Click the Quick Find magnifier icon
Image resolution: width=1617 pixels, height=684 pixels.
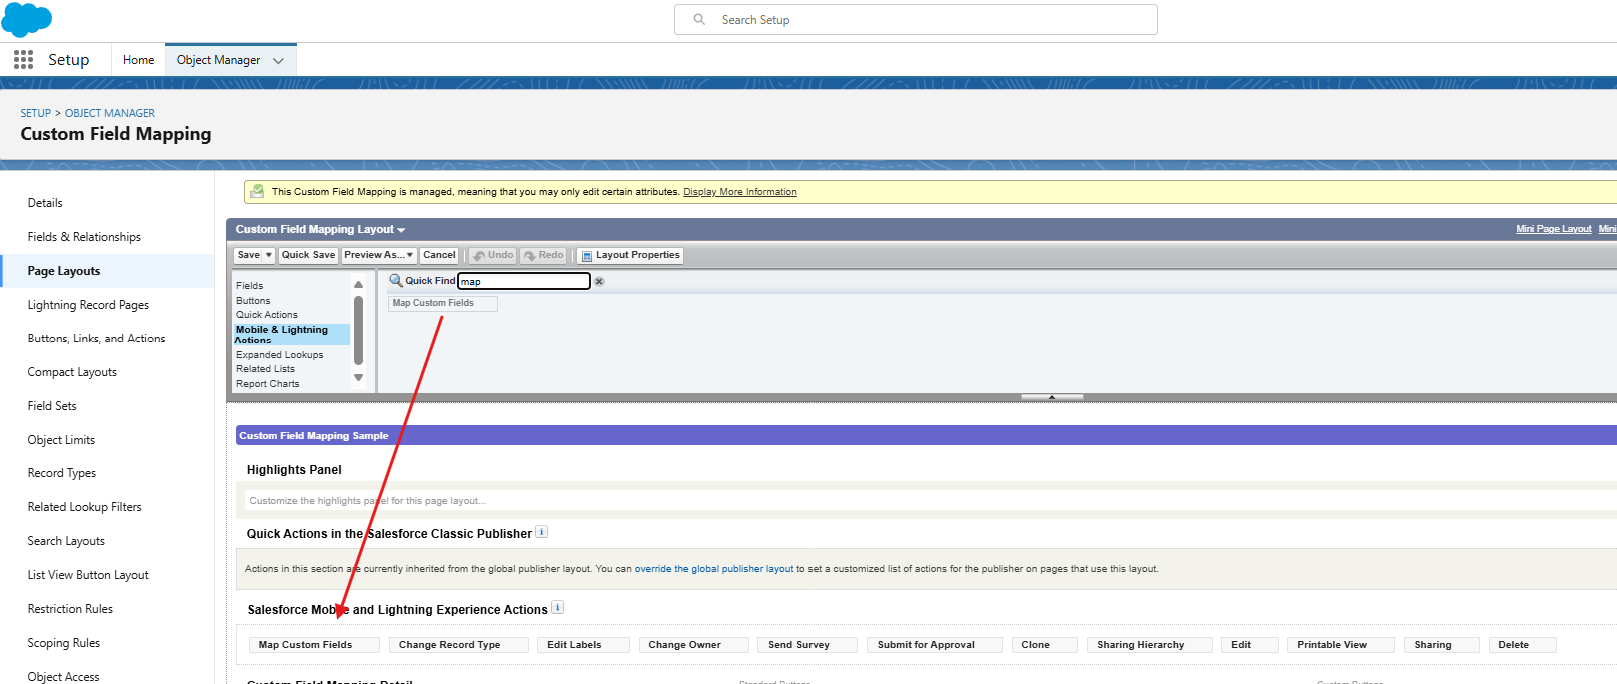[396, 281]
